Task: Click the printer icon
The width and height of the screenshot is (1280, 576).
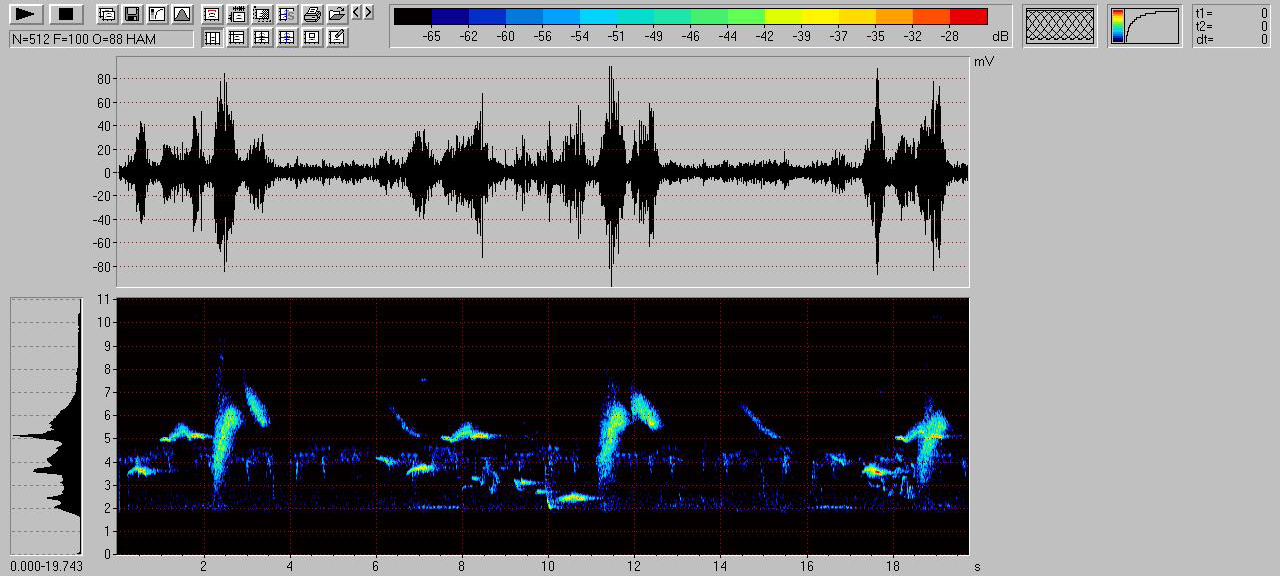Action: 312,14
